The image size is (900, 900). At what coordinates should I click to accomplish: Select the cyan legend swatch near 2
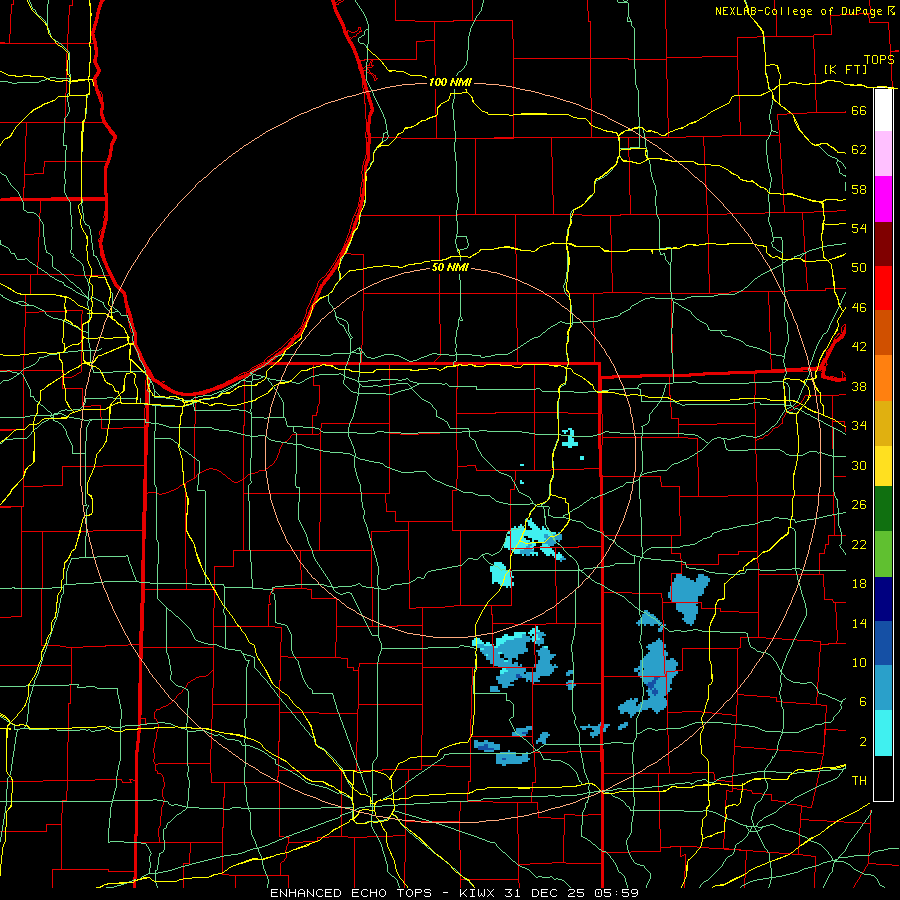883,733
